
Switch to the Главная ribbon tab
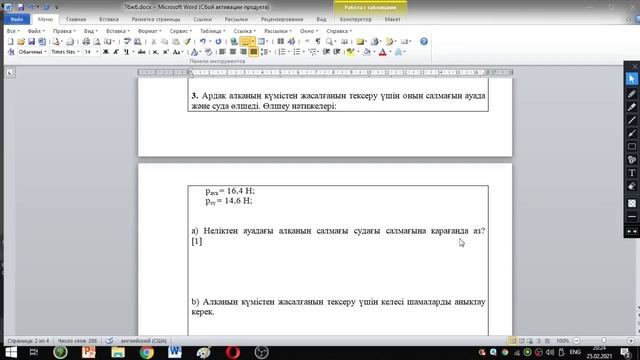coord(76,19)
